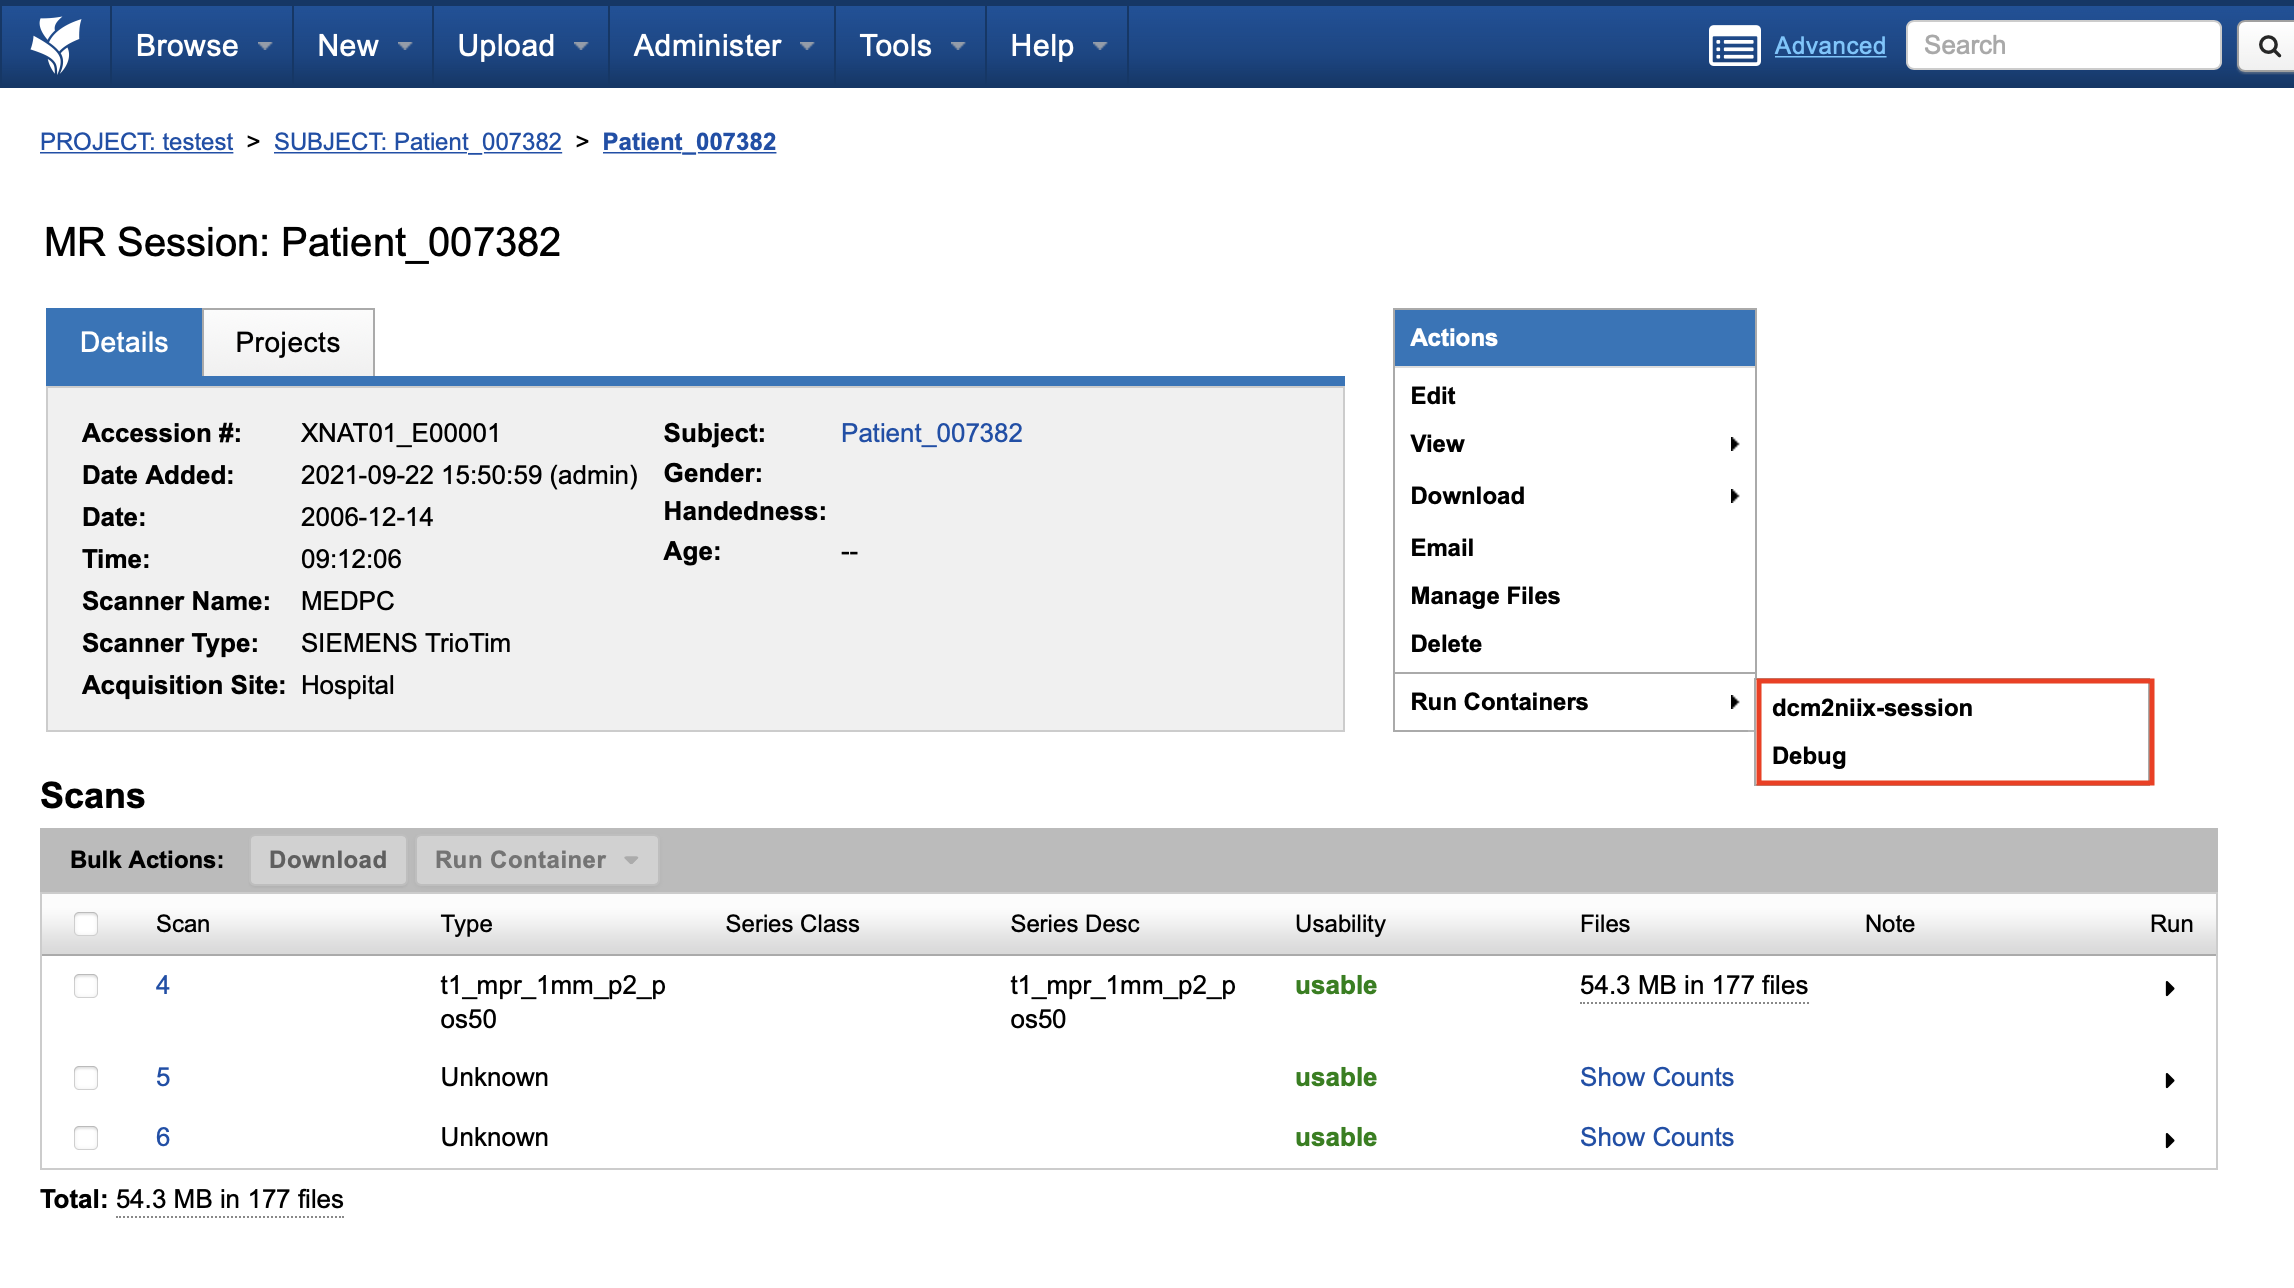Image resolution: width=2294 pixels, height=1288 pixels.
Task: Open run arrow for scan 5
Action: coord(2169,1080)
